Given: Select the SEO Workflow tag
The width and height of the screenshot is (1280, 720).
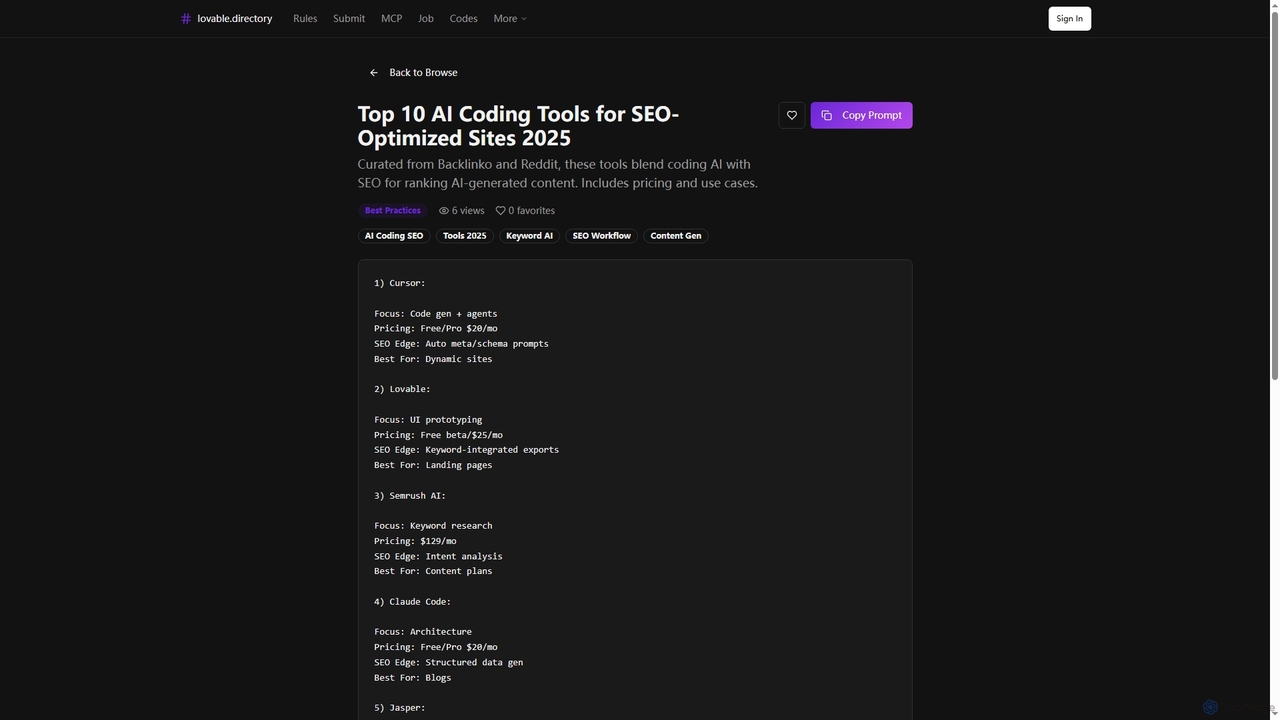Looking at the screenshot, I should pyautogui.click(x=602, y=236).
